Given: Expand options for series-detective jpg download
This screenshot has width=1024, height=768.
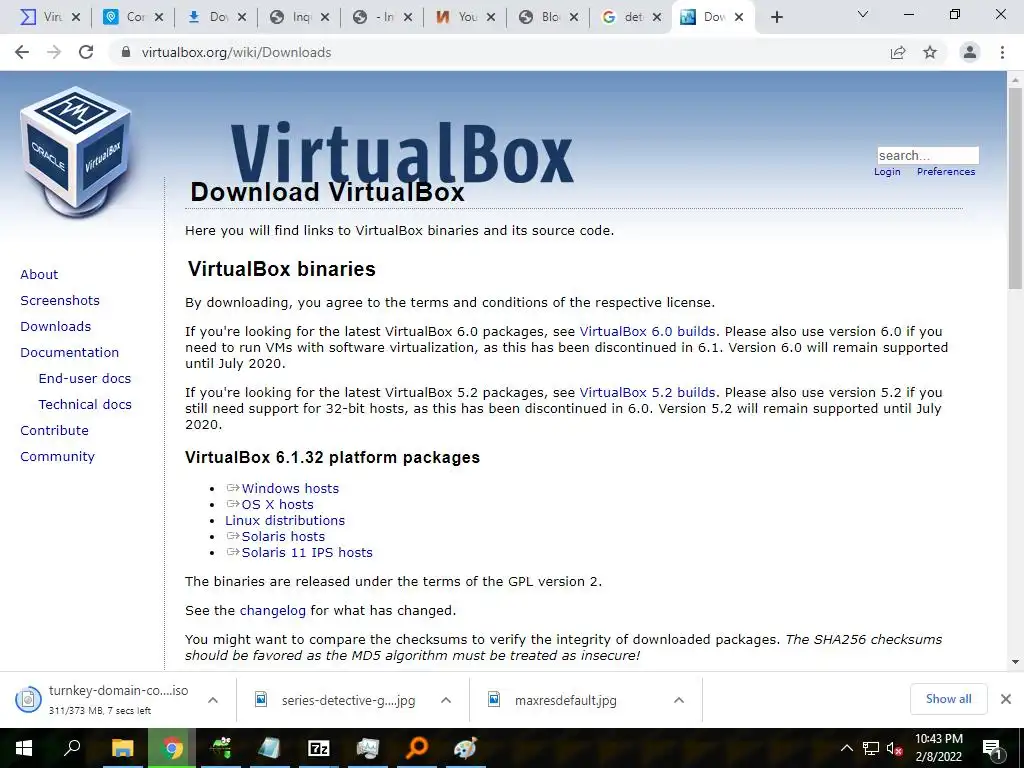Looking at the screenshot, I should [446, 700].
